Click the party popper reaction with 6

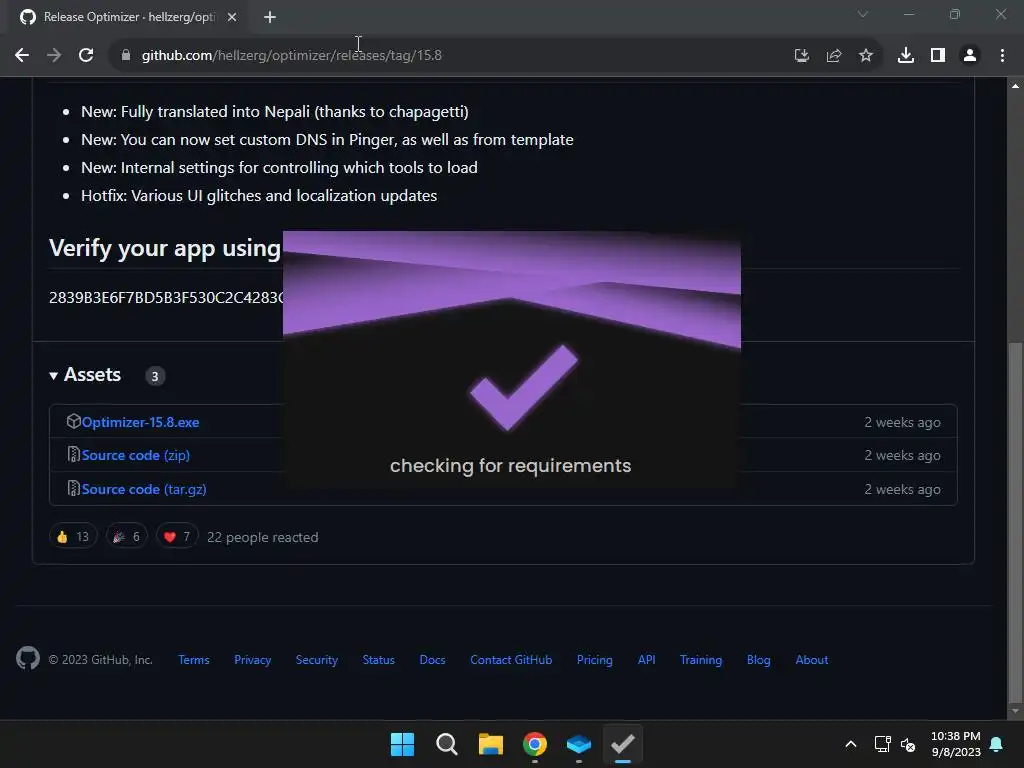(x=127, y=537)
